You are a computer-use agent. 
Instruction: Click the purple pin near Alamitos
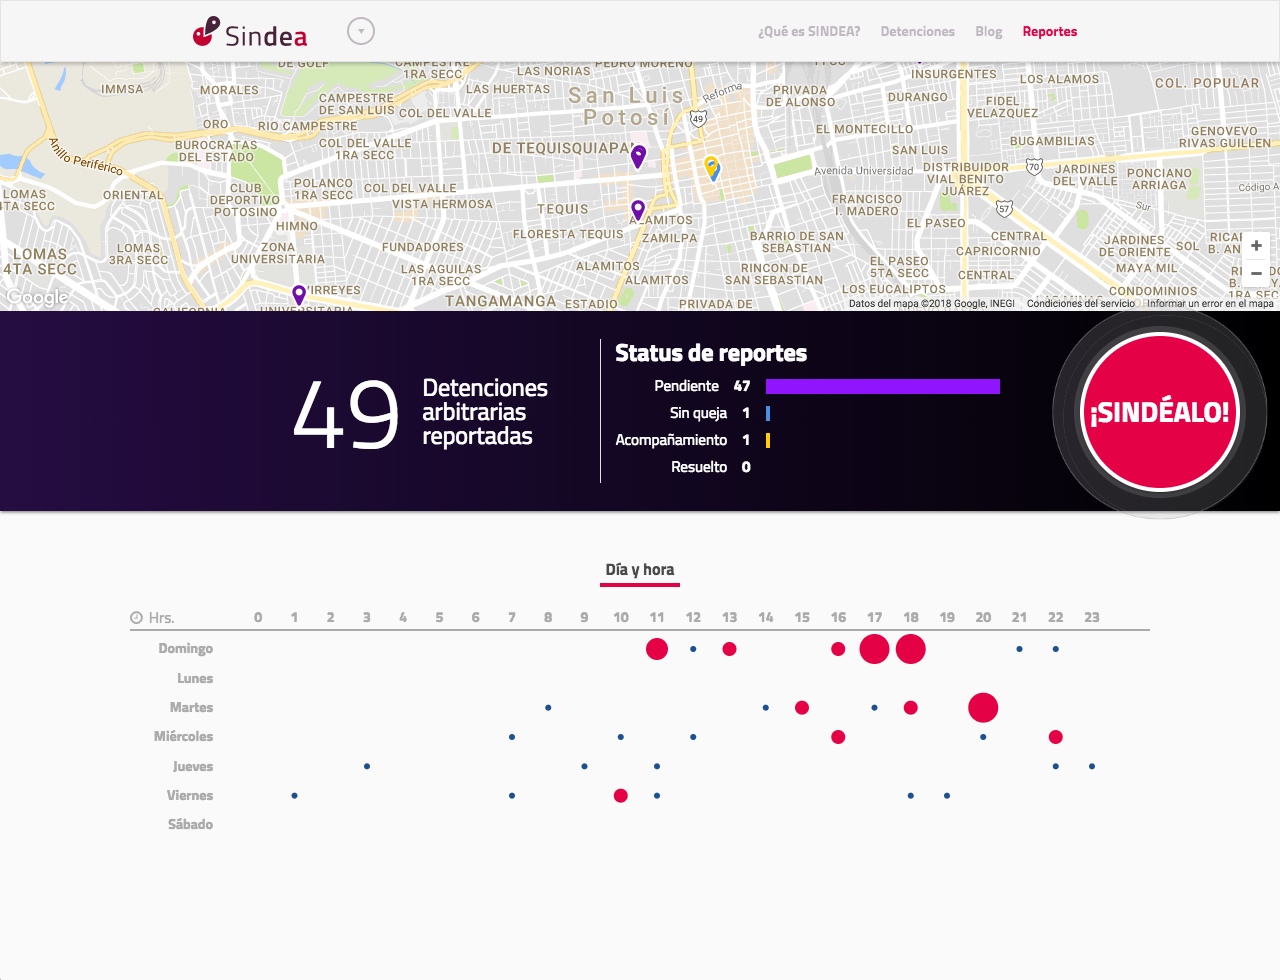638,210
